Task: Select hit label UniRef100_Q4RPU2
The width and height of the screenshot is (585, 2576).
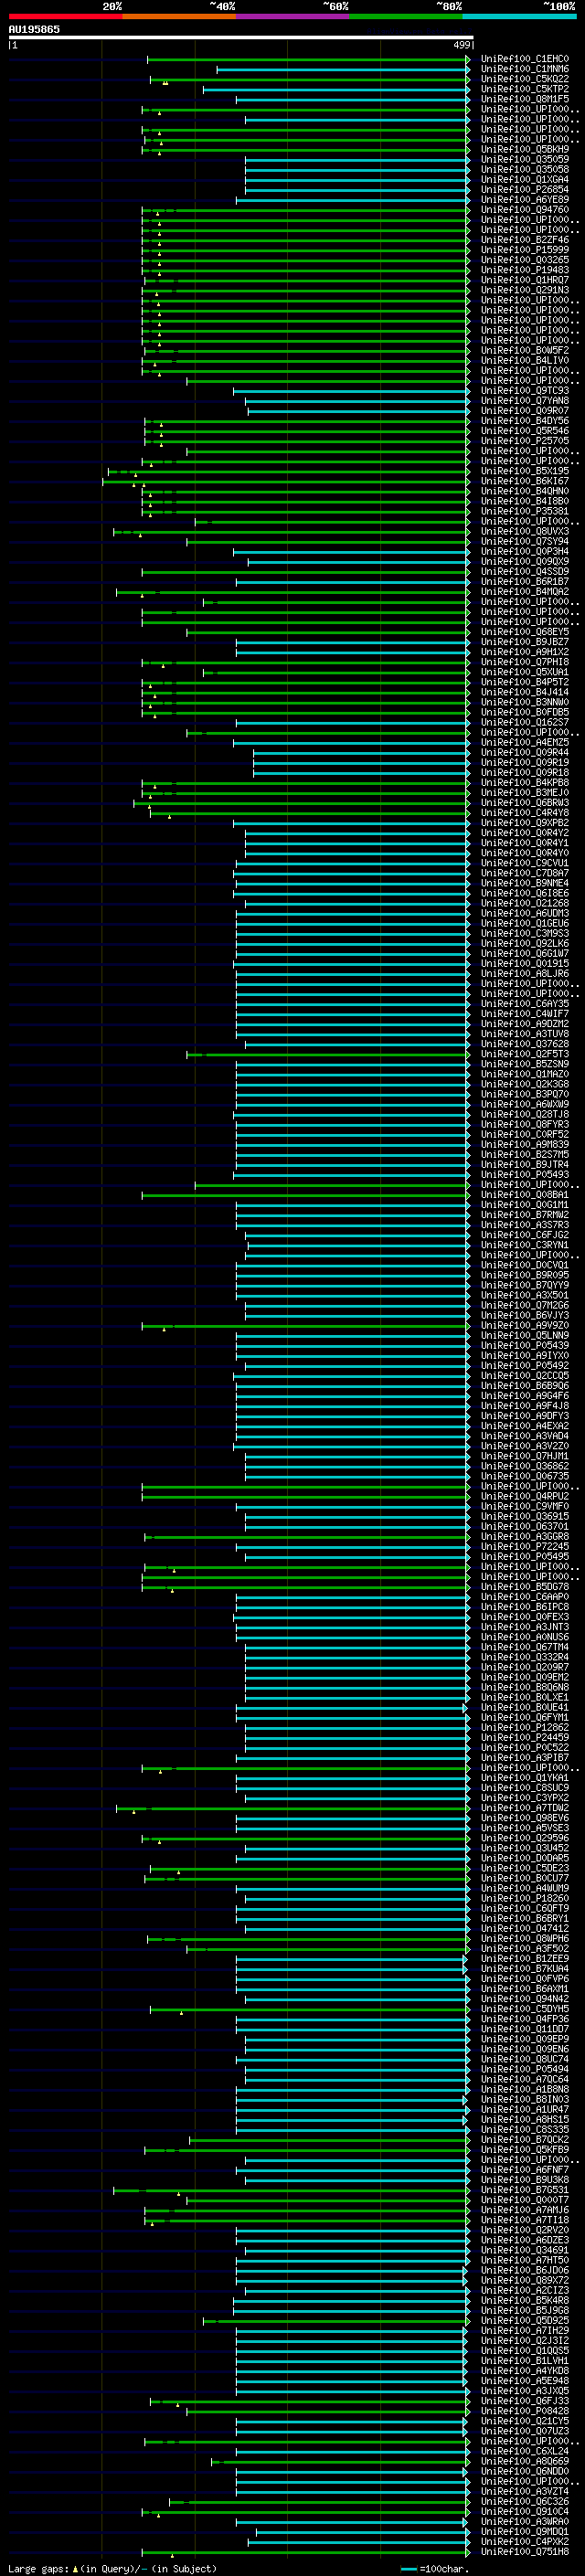Action: pos(524,1496)
